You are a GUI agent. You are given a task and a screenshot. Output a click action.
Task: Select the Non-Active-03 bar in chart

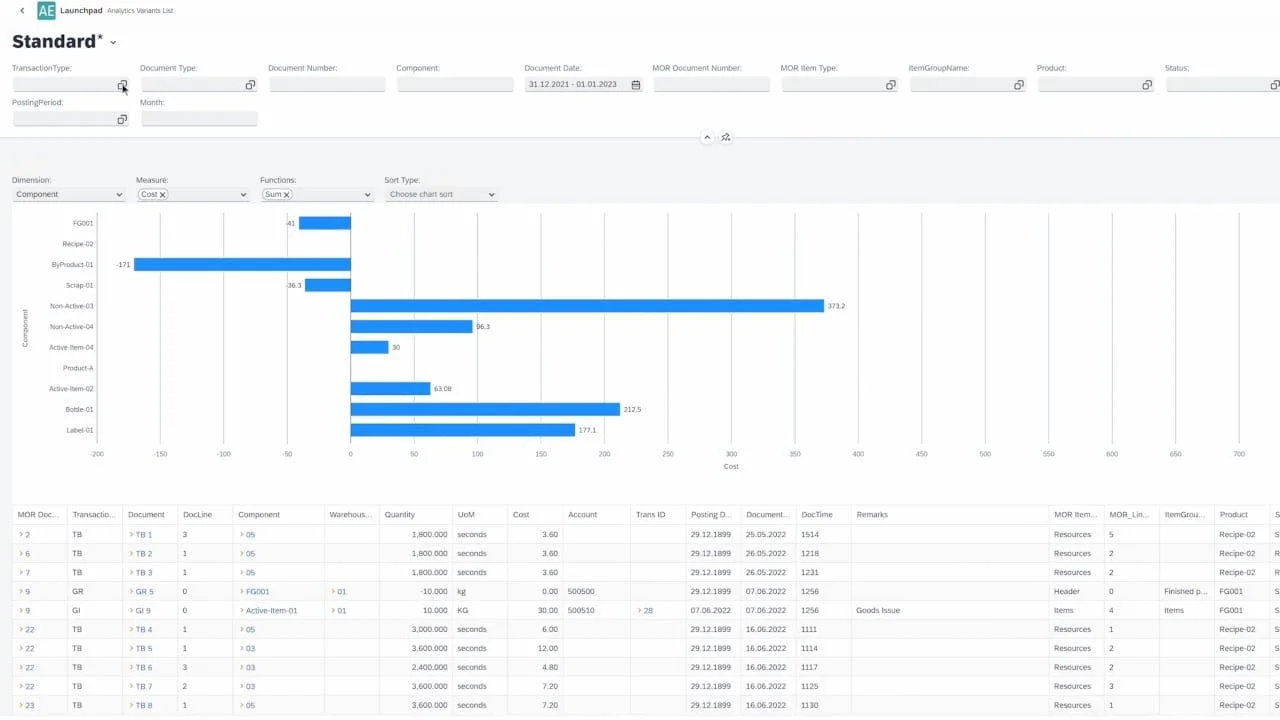click(x=587, y=306)
